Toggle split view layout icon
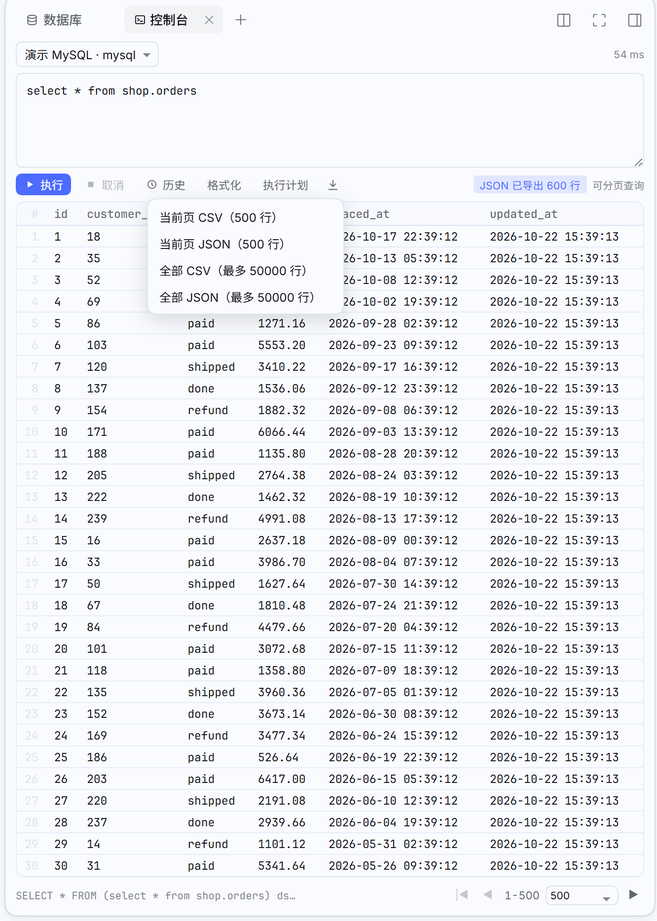657x921 pixels. (564, 21)
